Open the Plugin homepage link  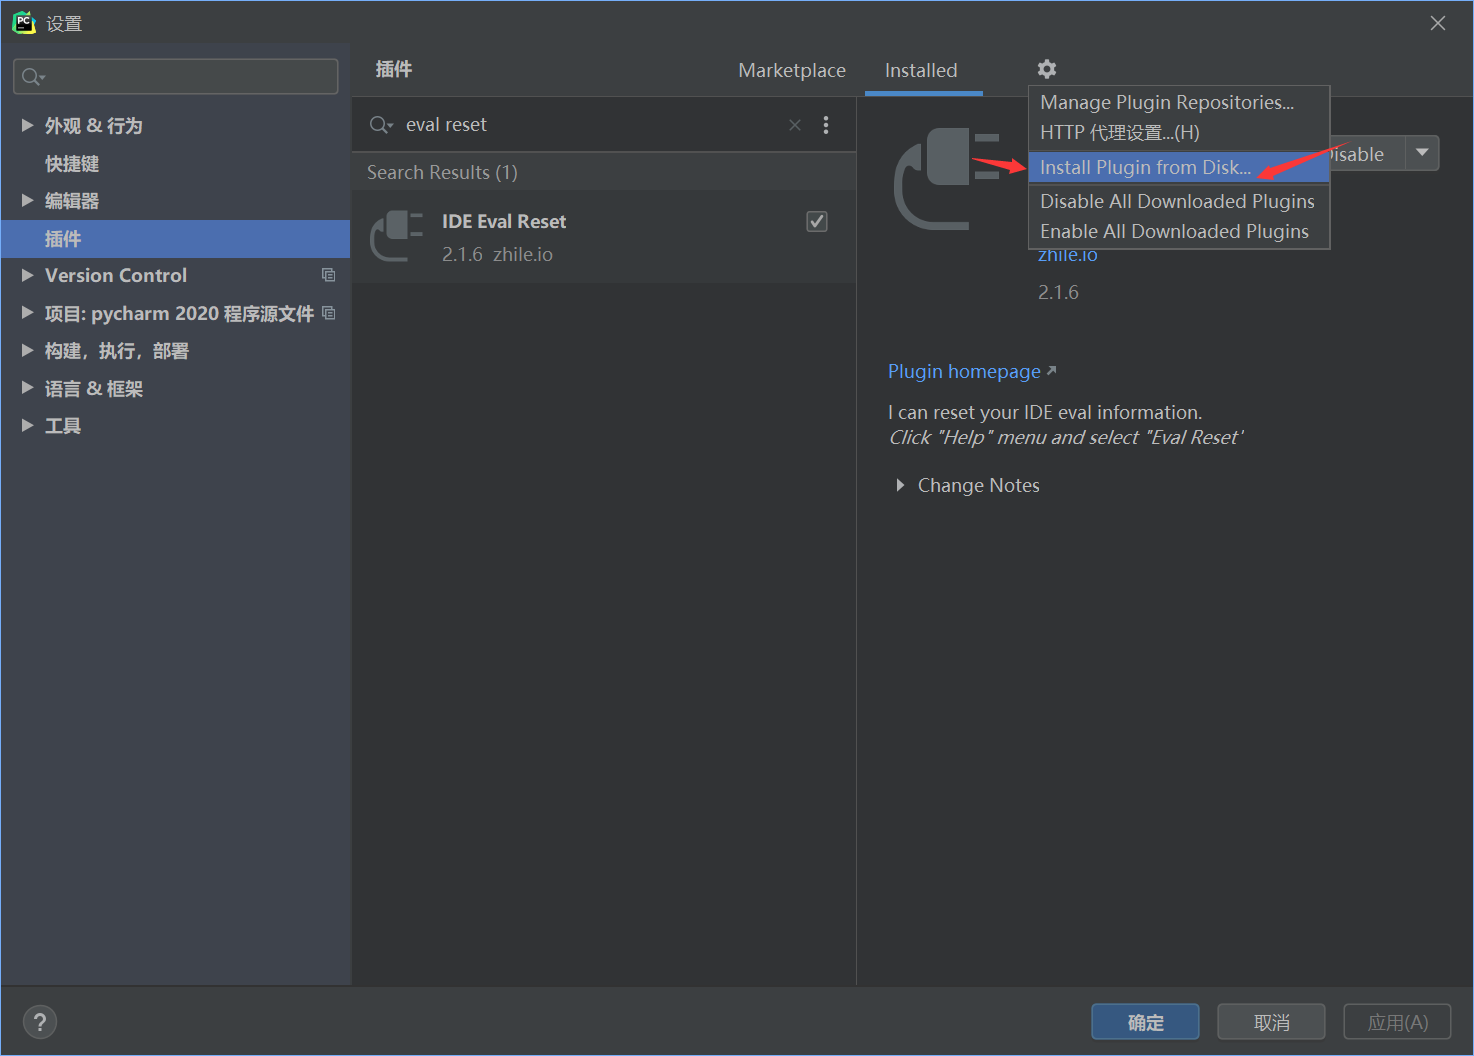point(963,371)
